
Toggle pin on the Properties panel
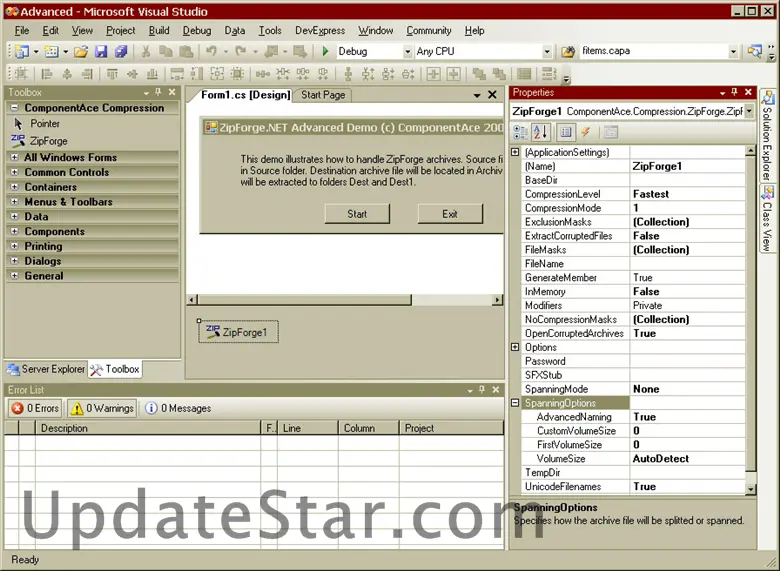[x=734, y=92]
